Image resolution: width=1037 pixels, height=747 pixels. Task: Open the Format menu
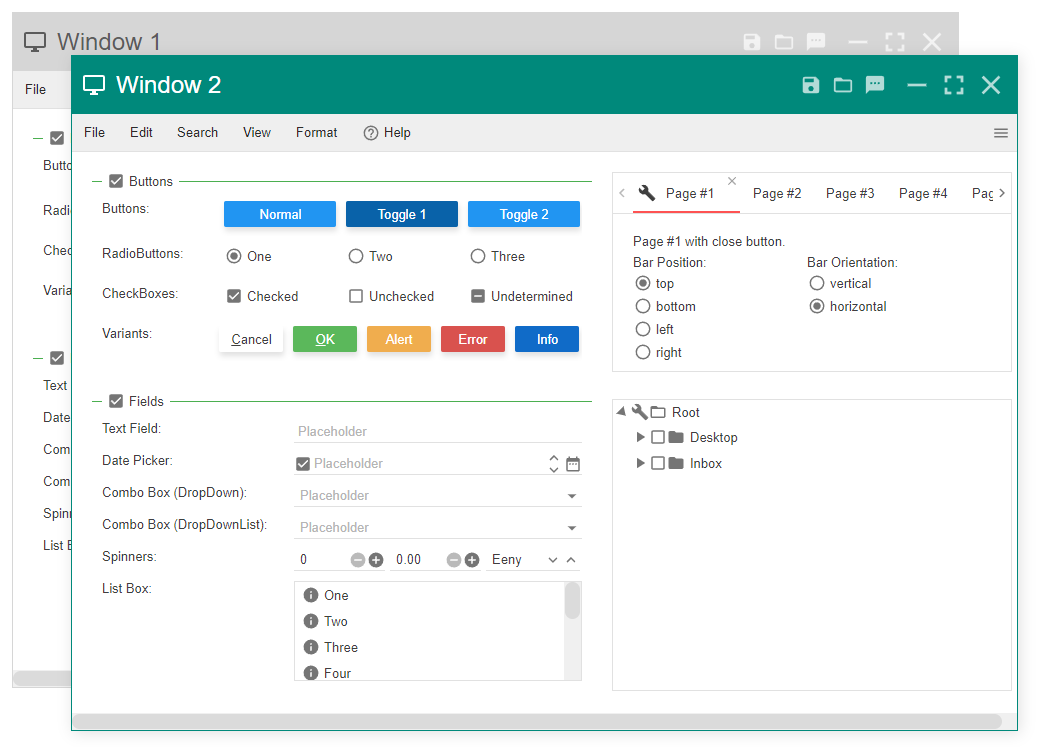click(x=316, y=132)
